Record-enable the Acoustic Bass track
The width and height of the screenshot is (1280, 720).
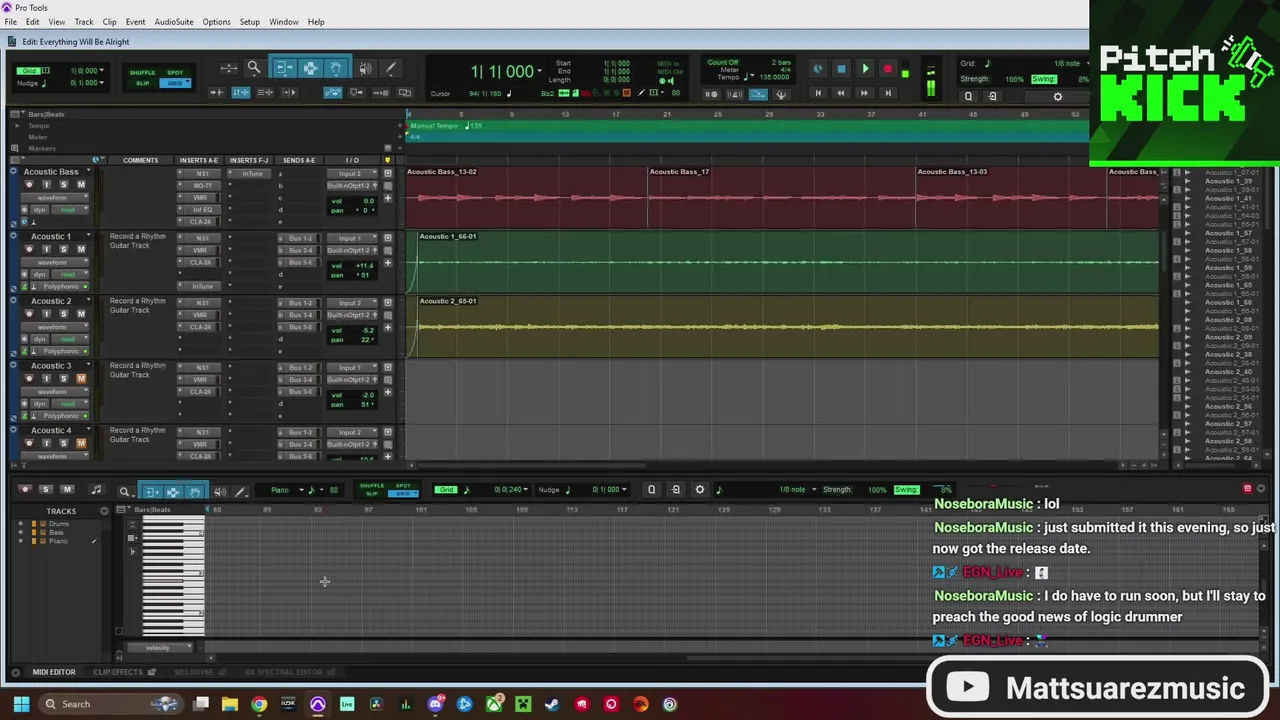coord(29,185)
